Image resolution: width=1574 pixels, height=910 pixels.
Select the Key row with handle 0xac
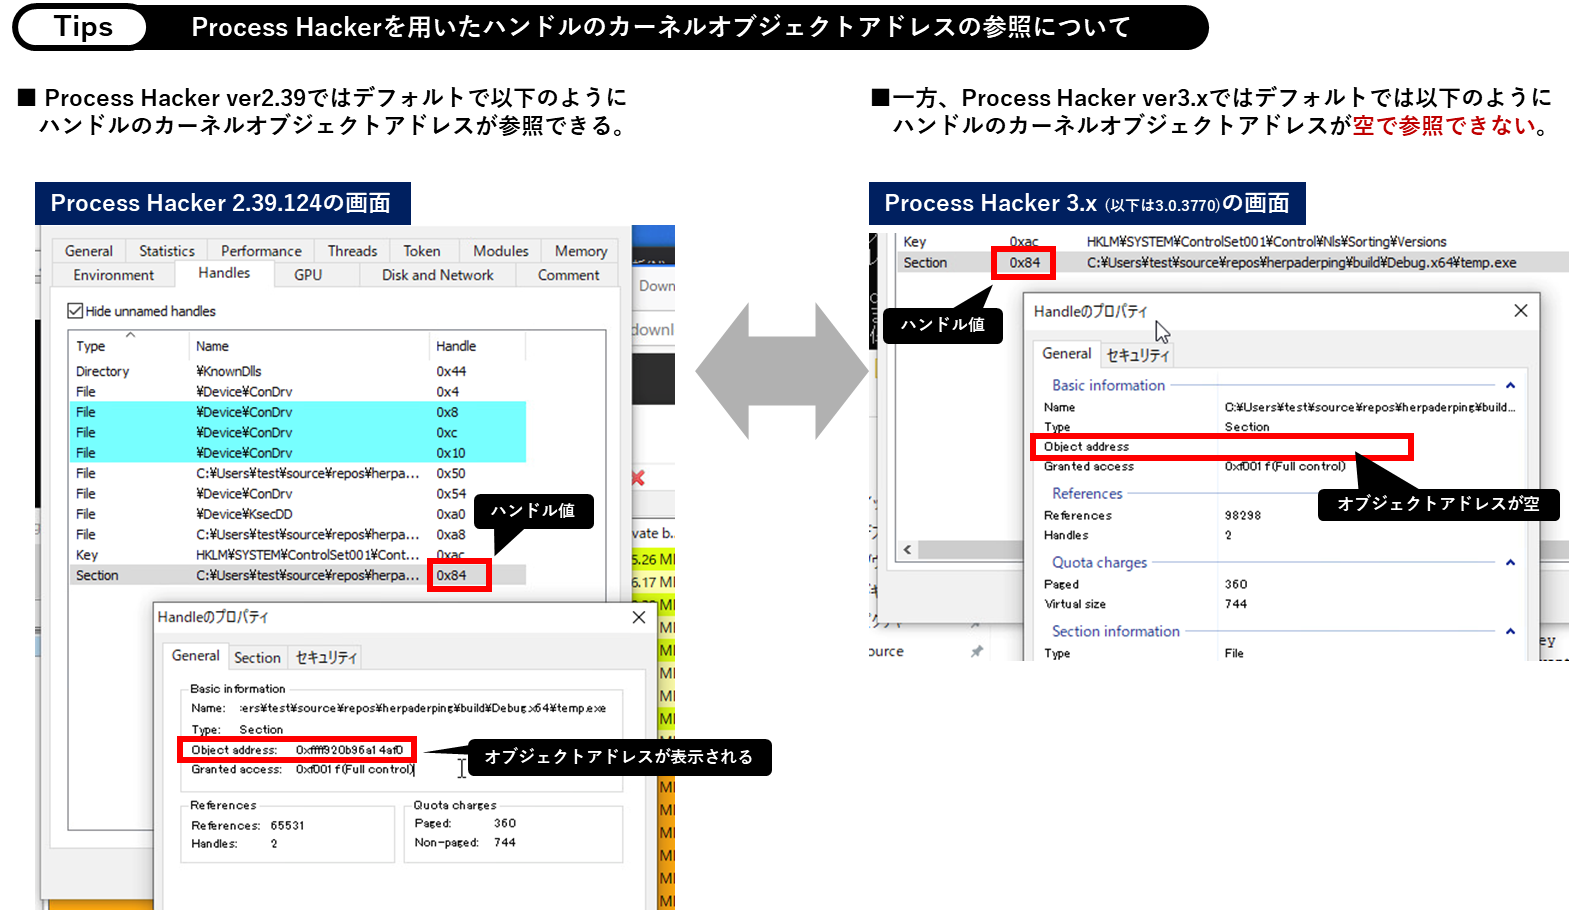(x=250, y=555)
